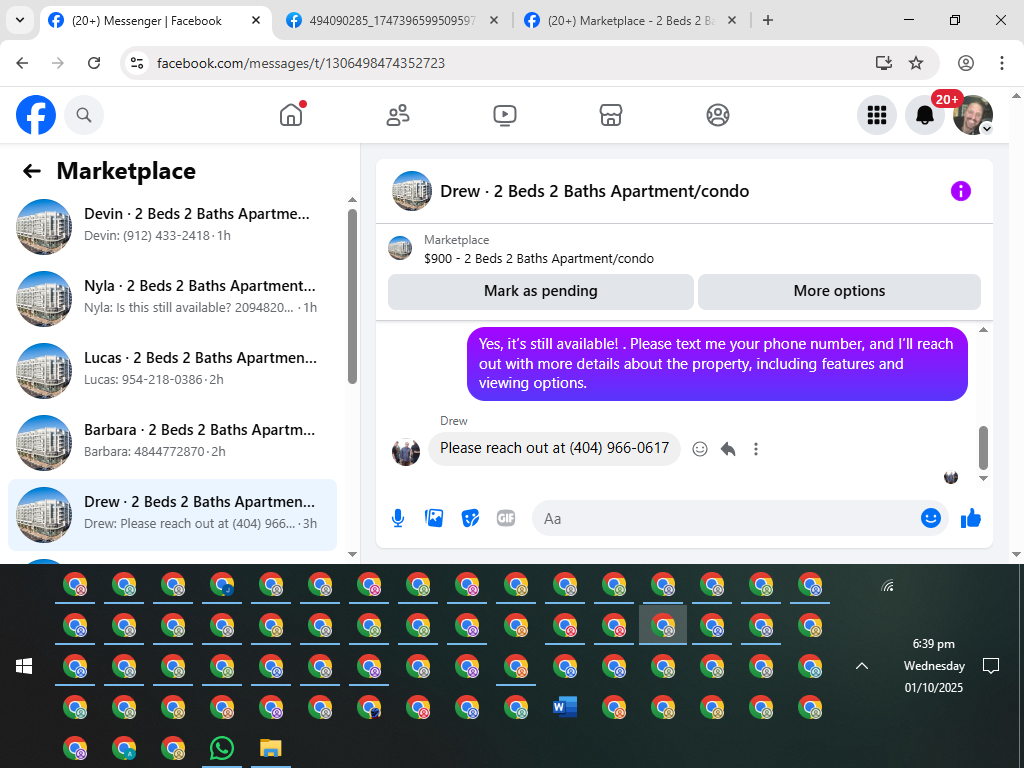1024x768 pixels.
Task: Open Barbara's conversation in list
Action: 172,442
